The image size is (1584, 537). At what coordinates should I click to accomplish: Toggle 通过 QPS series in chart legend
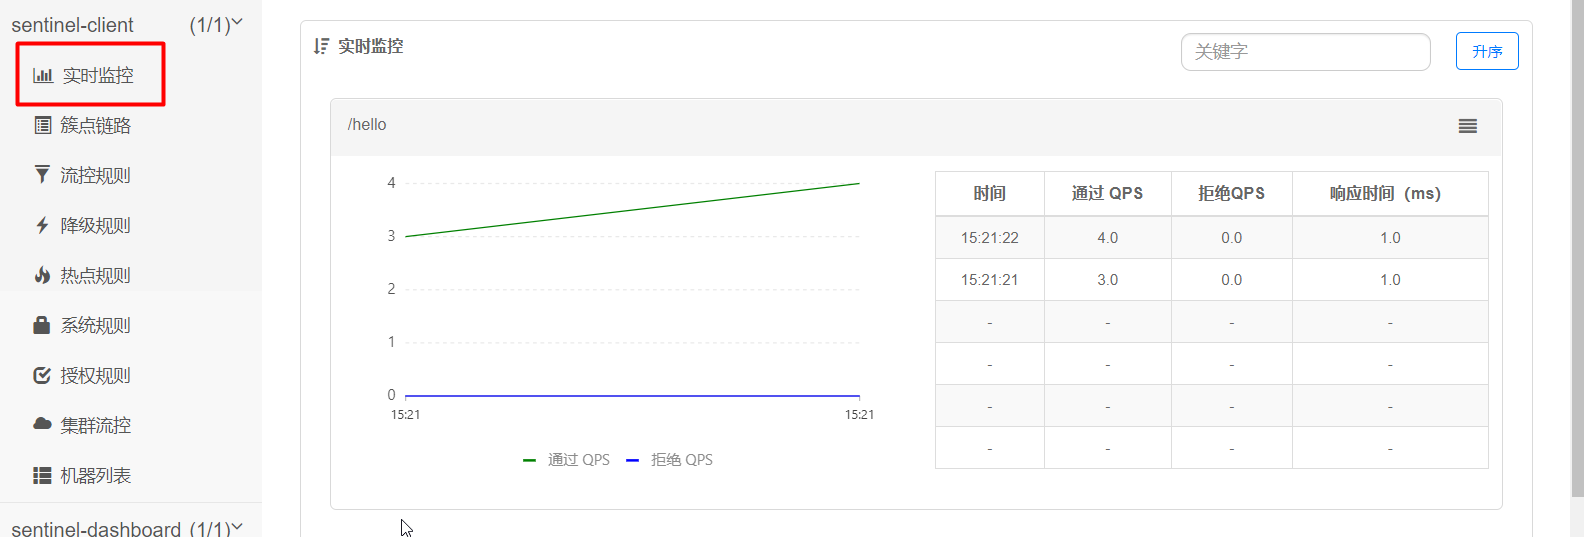[x=567, y=460]
